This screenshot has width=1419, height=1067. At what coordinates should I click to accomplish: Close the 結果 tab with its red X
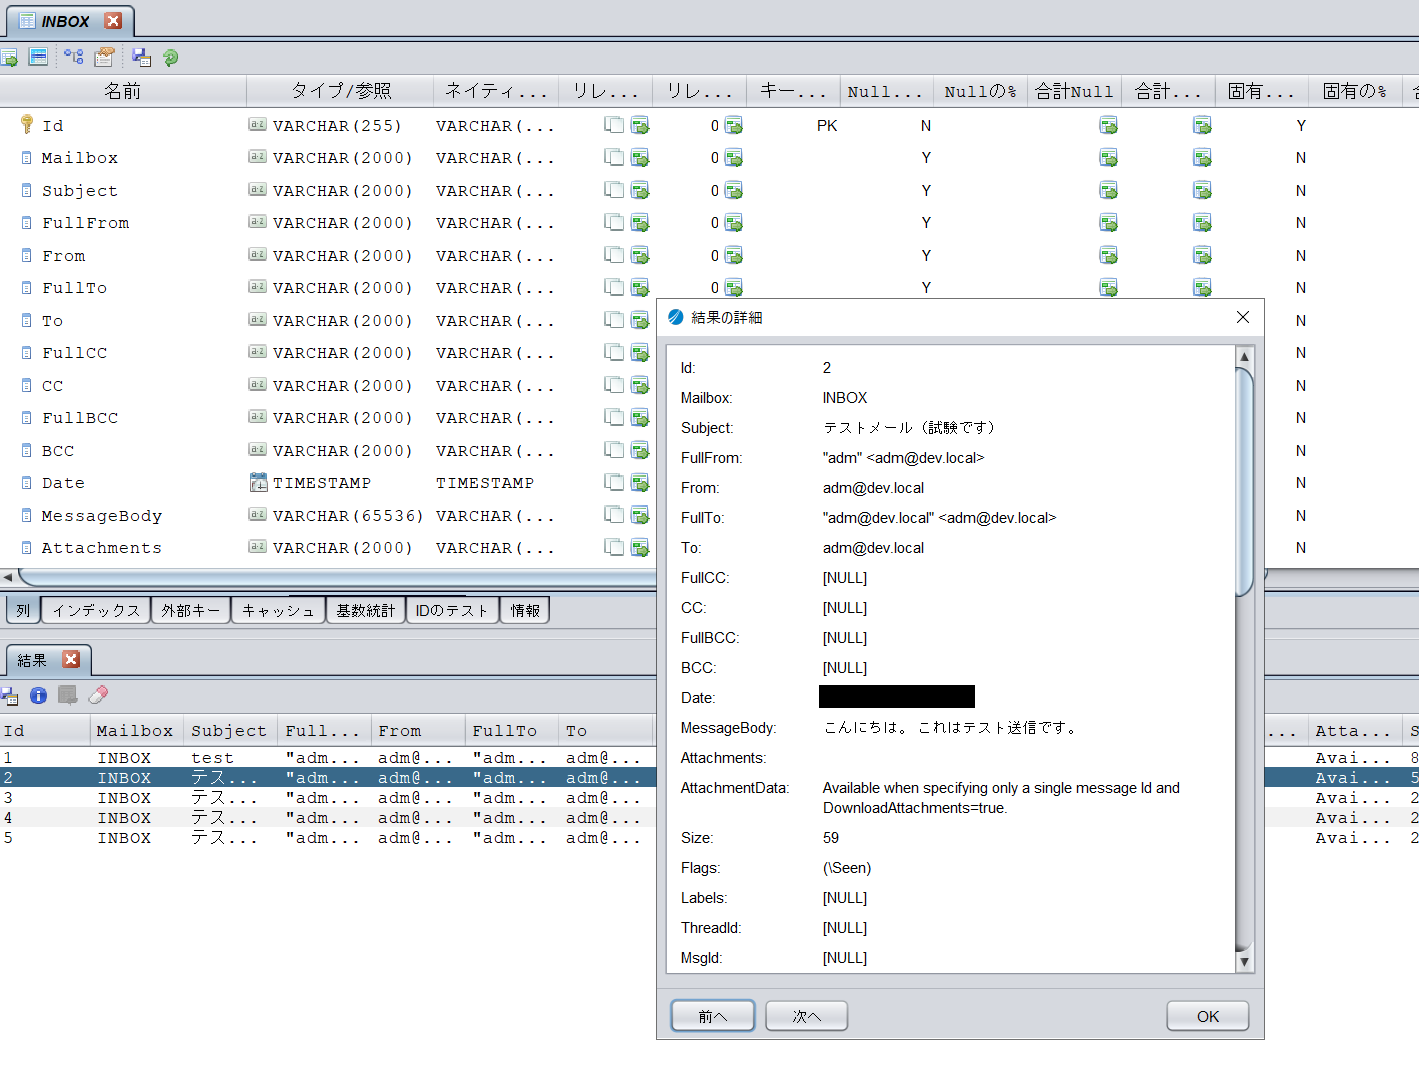71,659
